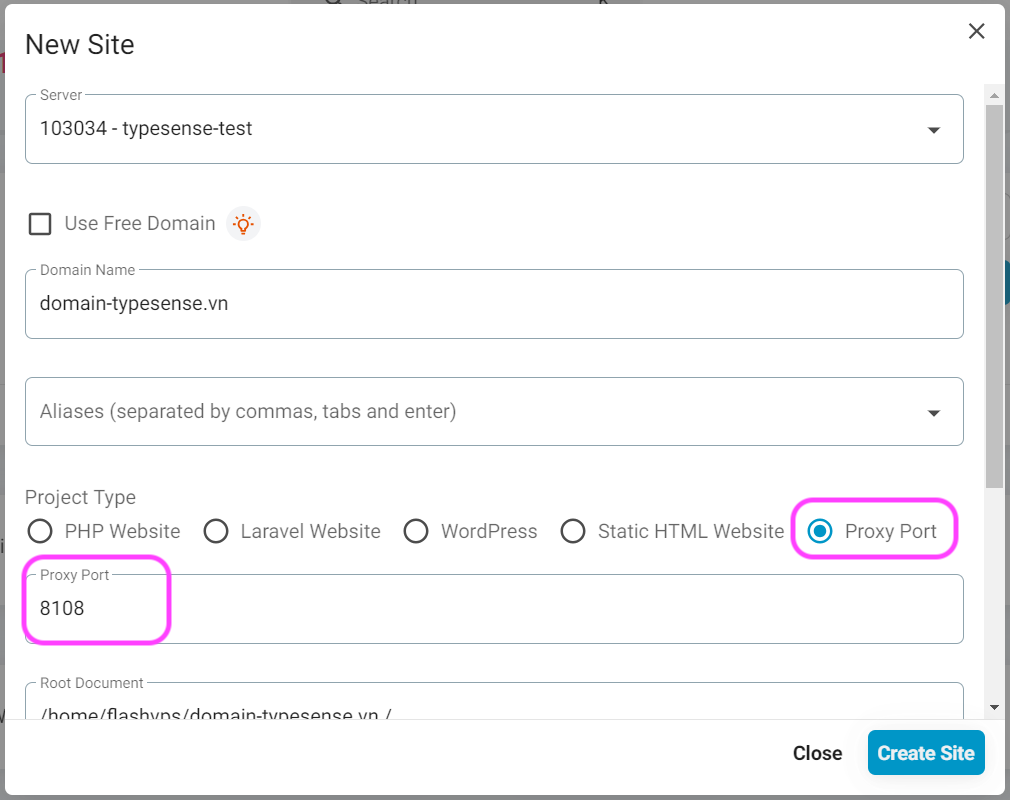Select the Proxy Port radio button

(x=820, y=531)
